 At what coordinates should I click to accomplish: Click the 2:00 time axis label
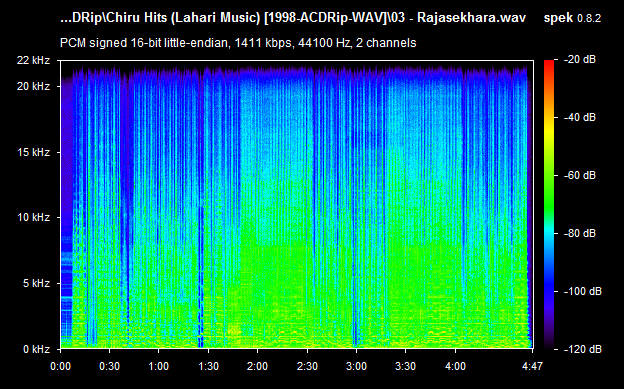click(257, 366)
